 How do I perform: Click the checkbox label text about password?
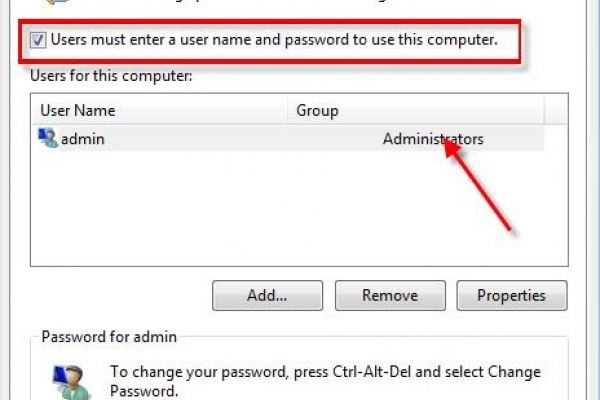coord(272,41)
